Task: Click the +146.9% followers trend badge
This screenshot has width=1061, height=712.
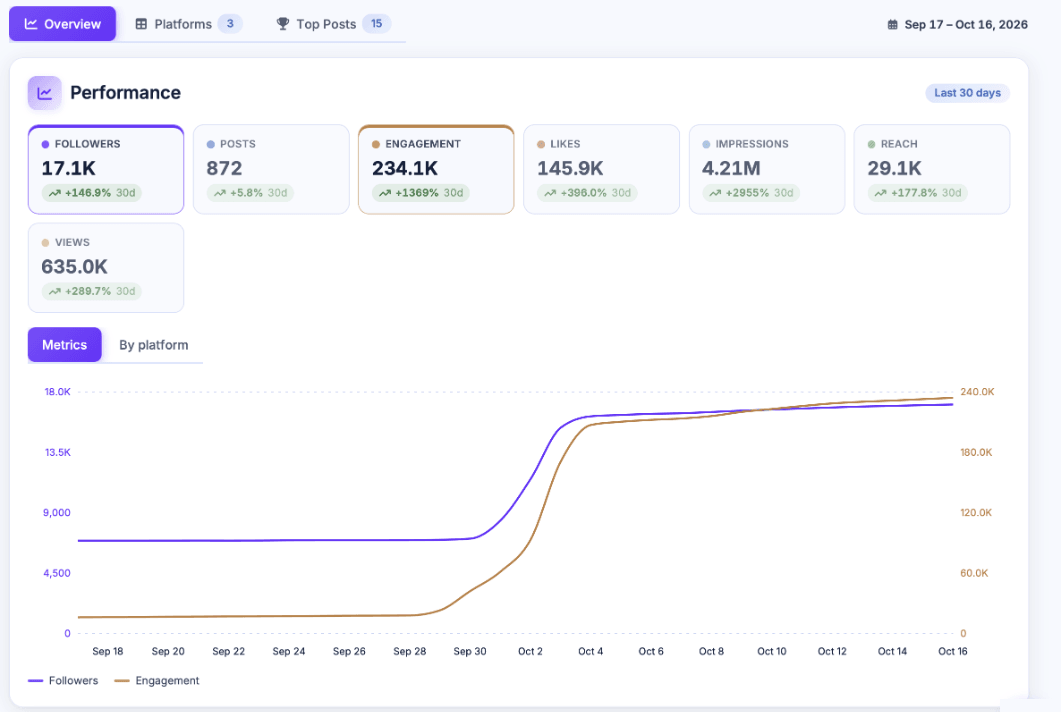Action: pyautogui.click(x=91, y=193)
